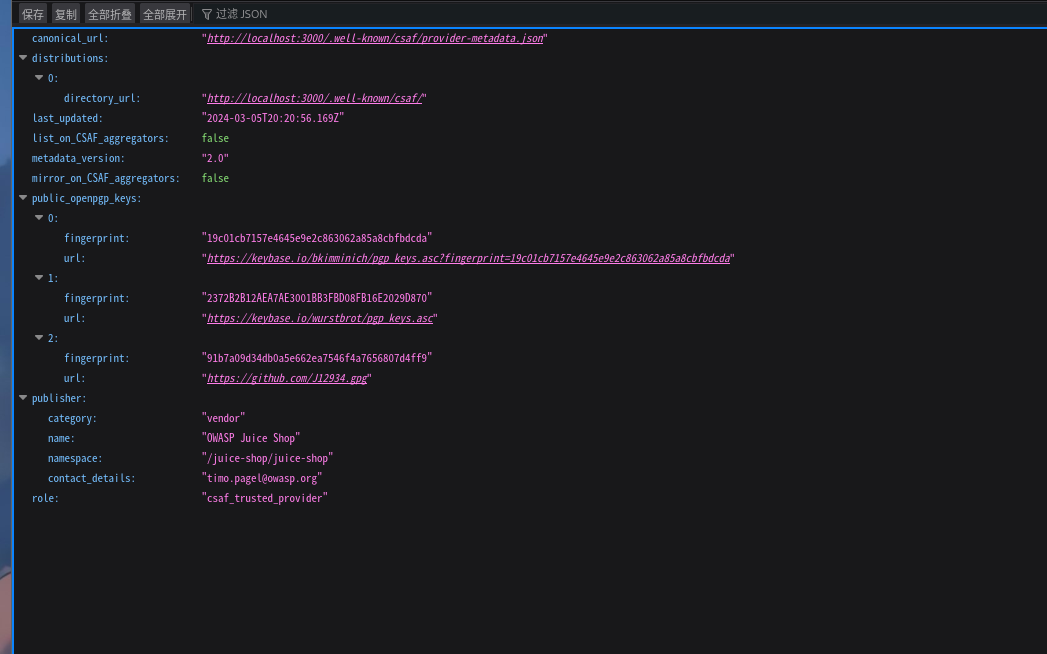1047x654 pixels.
Task: Collapse the public_openpgp_keys node arrow
Action: (x=23, y=198)
